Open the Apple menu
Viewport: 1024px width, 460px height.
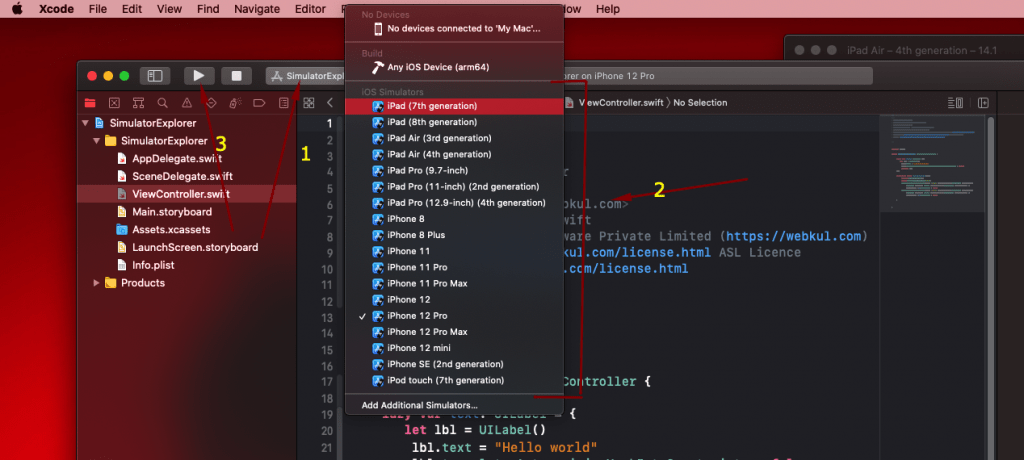coord(17,9)
